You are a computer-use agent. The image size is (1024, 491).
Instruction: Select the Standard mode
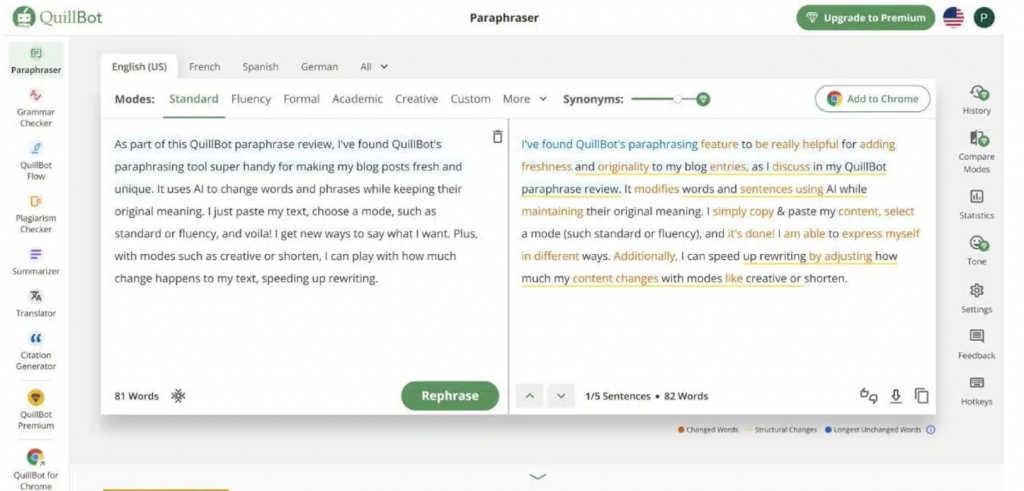click(193, 99)
